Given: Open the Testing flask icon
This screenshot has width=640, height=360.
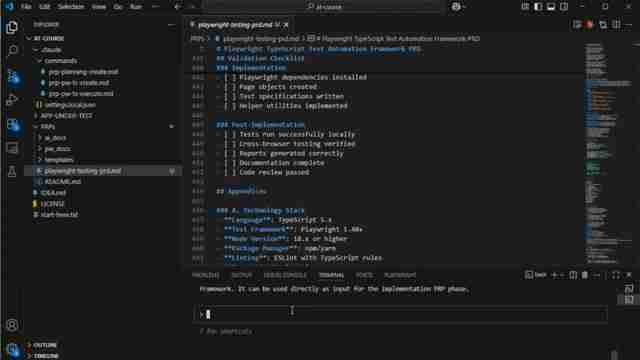Looking at the screenshot, I should 12,171.
